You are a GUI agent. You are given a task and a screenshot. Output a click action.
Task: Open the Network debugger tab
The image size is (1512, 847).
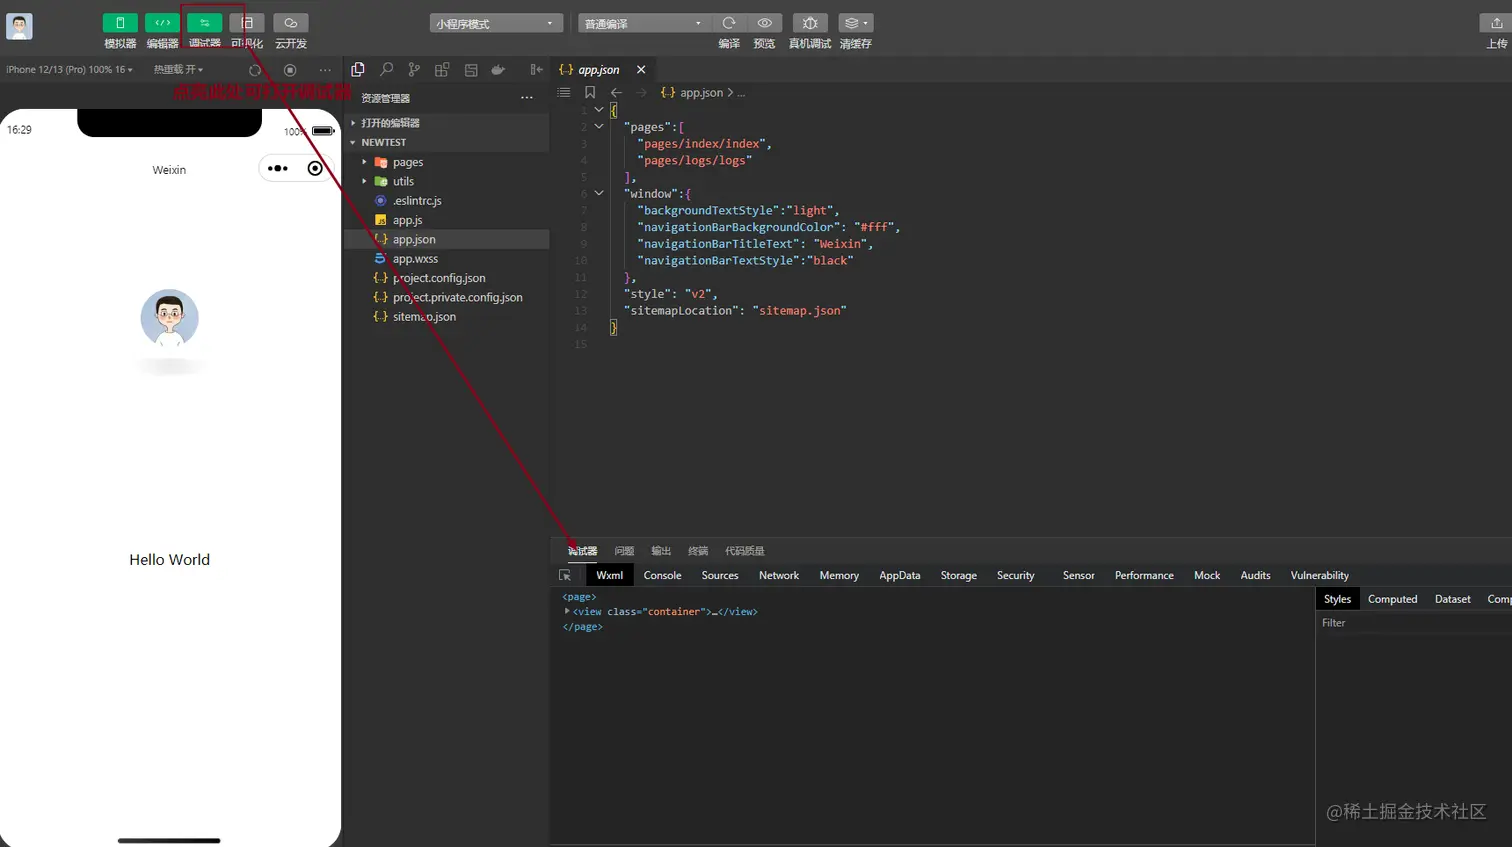click(779, 576)
